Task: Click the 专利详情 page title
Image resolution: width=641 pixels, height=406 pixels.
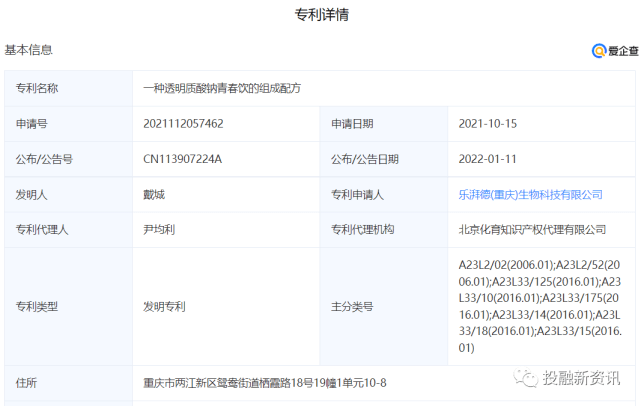Action: click(322, 15)
